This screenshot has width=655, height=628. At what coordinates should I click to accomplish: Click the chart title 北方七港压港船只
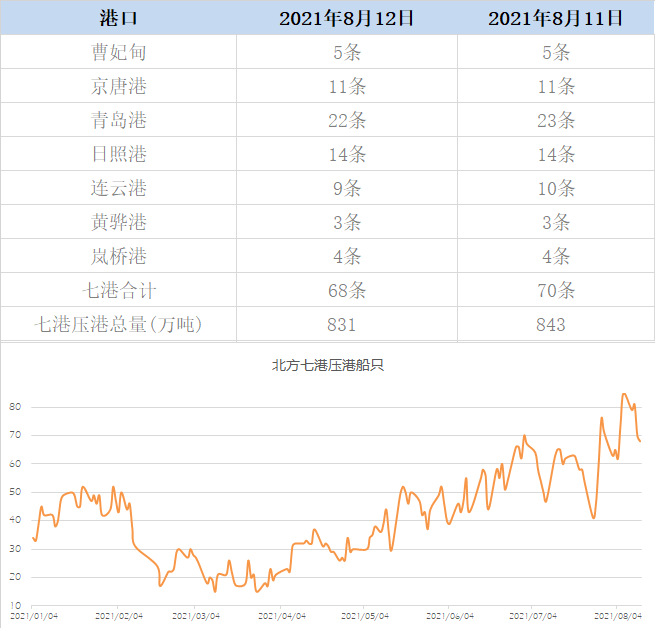328,366
